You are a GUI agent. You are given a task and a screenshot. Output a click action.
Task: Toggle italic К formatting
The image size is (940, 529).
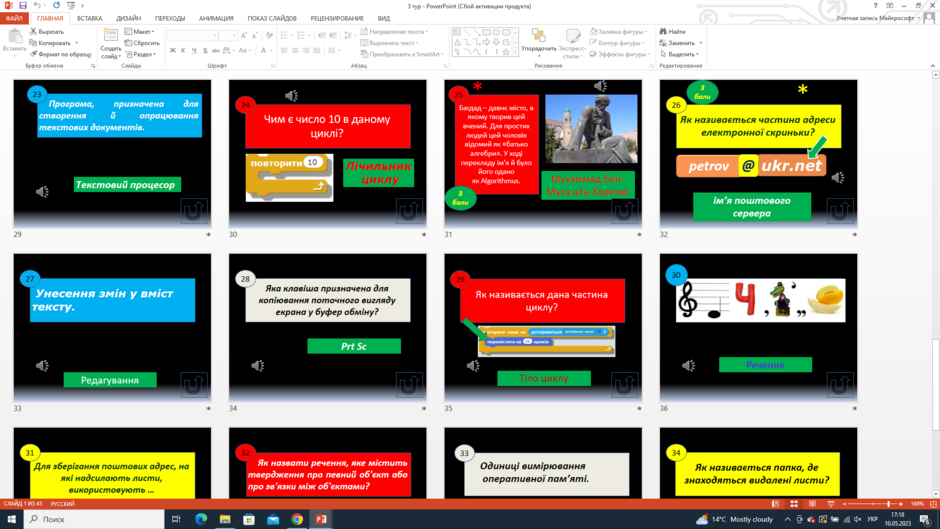coord(183,51)
